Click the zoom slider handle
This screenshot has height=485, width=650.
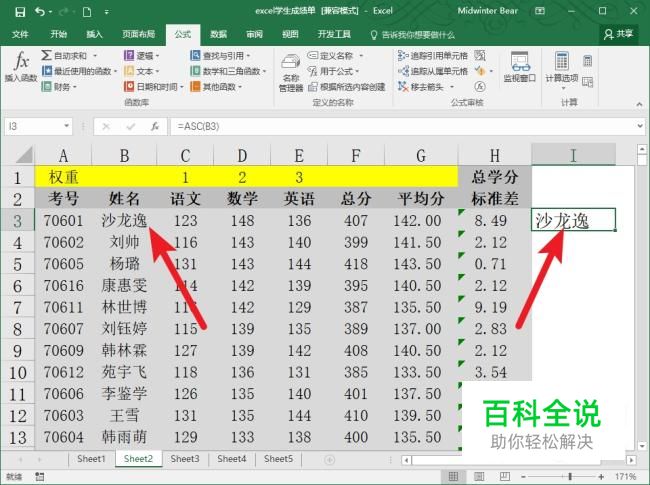coord(570,476)
